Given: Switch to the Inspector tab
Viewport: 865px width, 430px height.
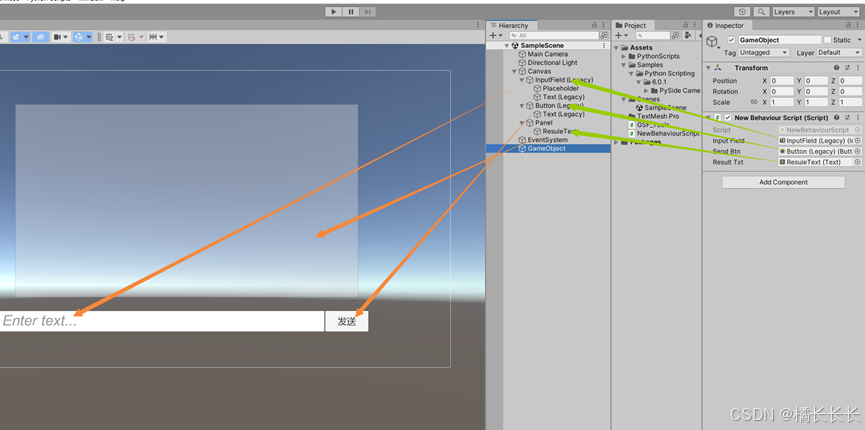Looking at the screenshot, I should coord(728,25).
